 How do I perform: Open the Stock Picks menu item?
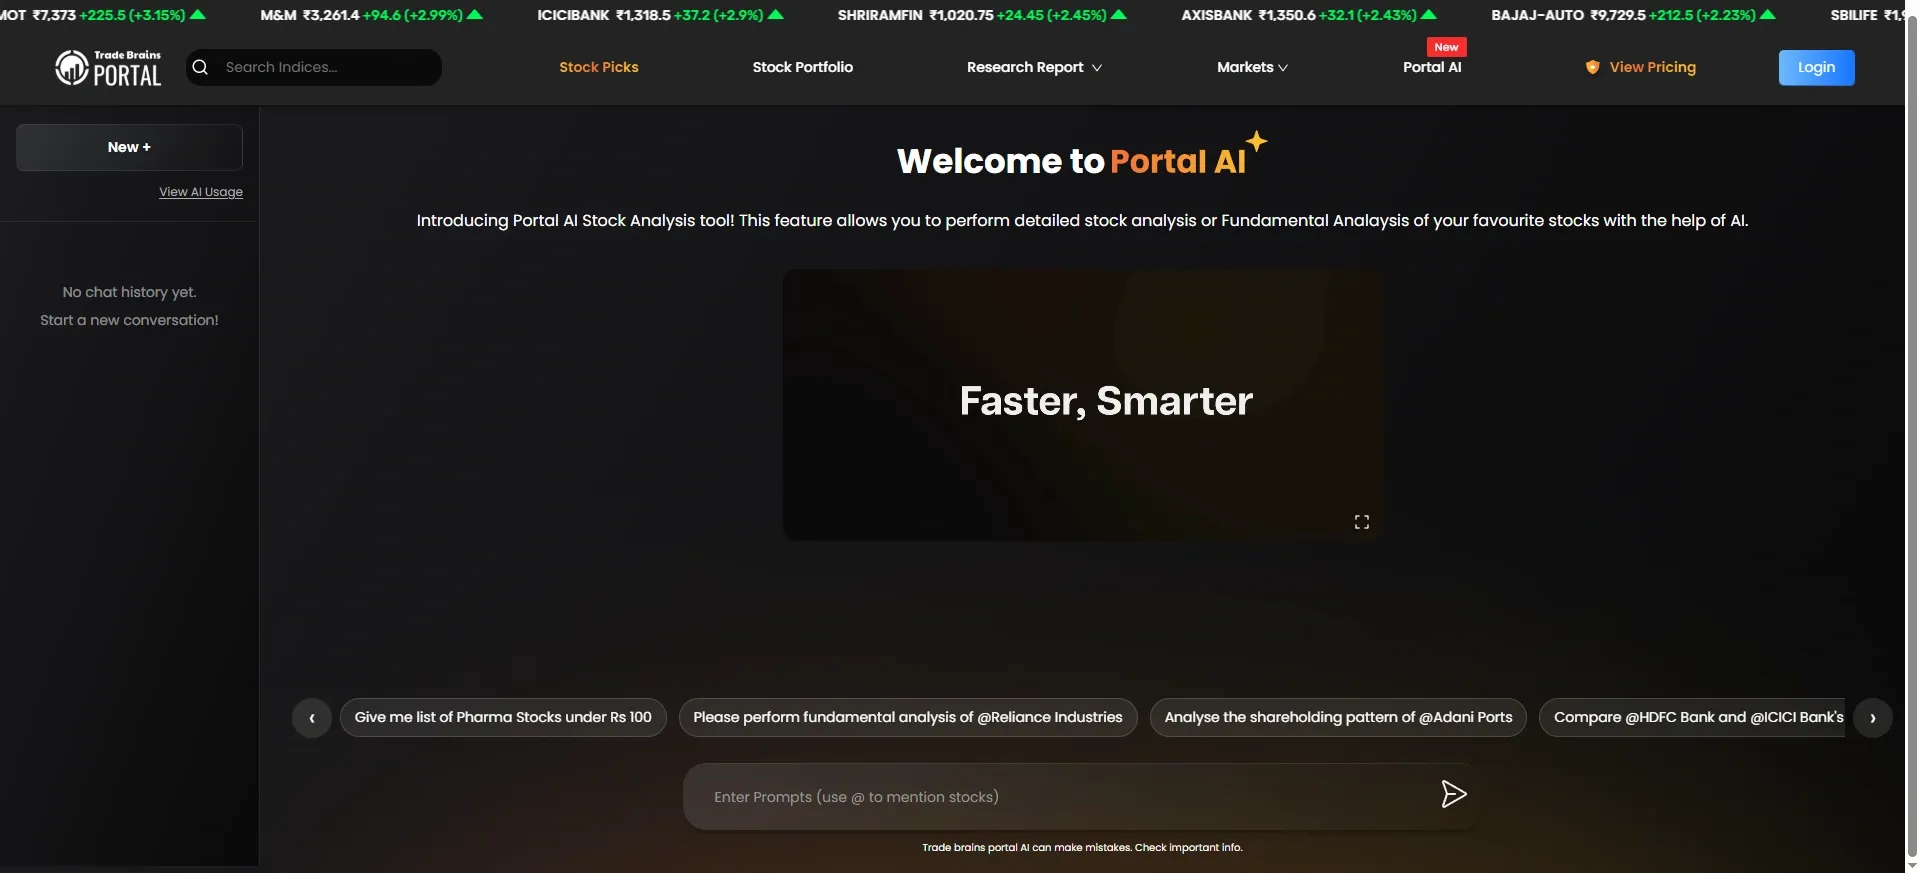598,67
